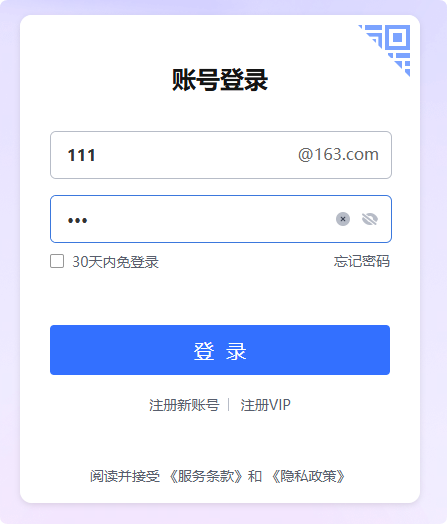Place cursor after 111 in account field
This screenshot has height=524, width=447.
99,155
